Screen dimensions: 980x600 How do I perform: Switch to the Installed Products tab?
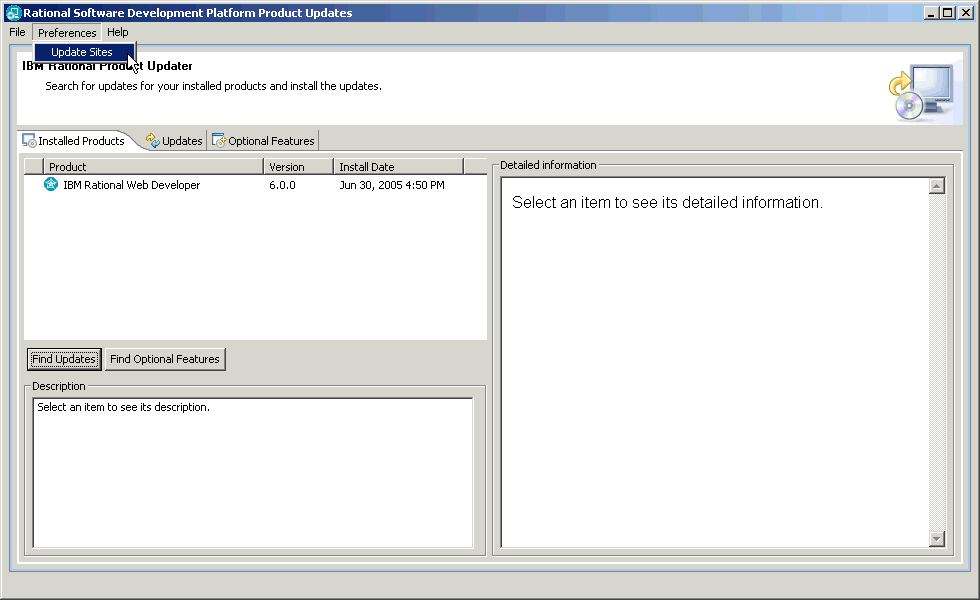click(74, 141)
